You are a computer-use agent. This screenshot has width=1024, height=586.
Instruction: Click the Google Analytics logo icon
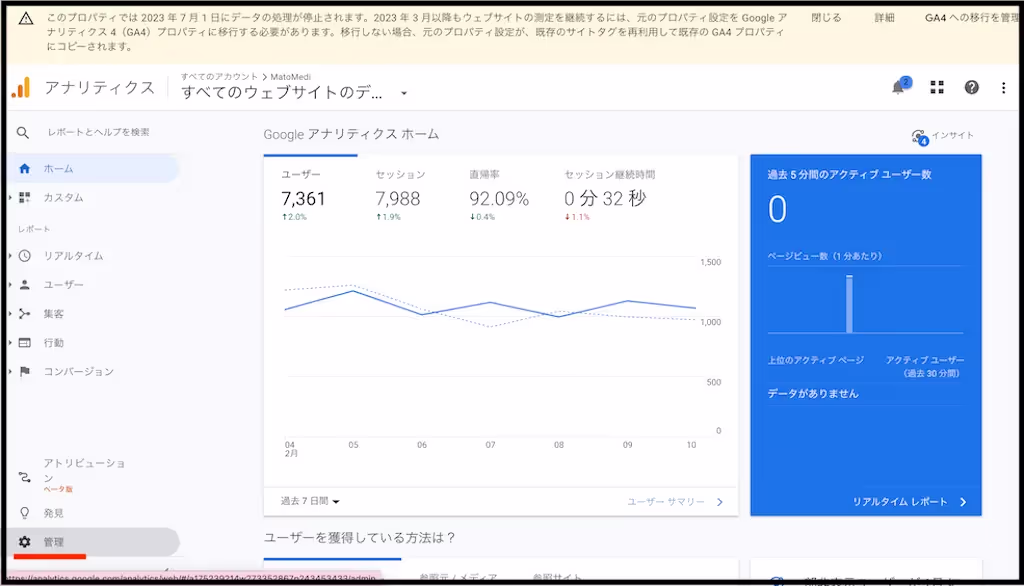(21, 88)
